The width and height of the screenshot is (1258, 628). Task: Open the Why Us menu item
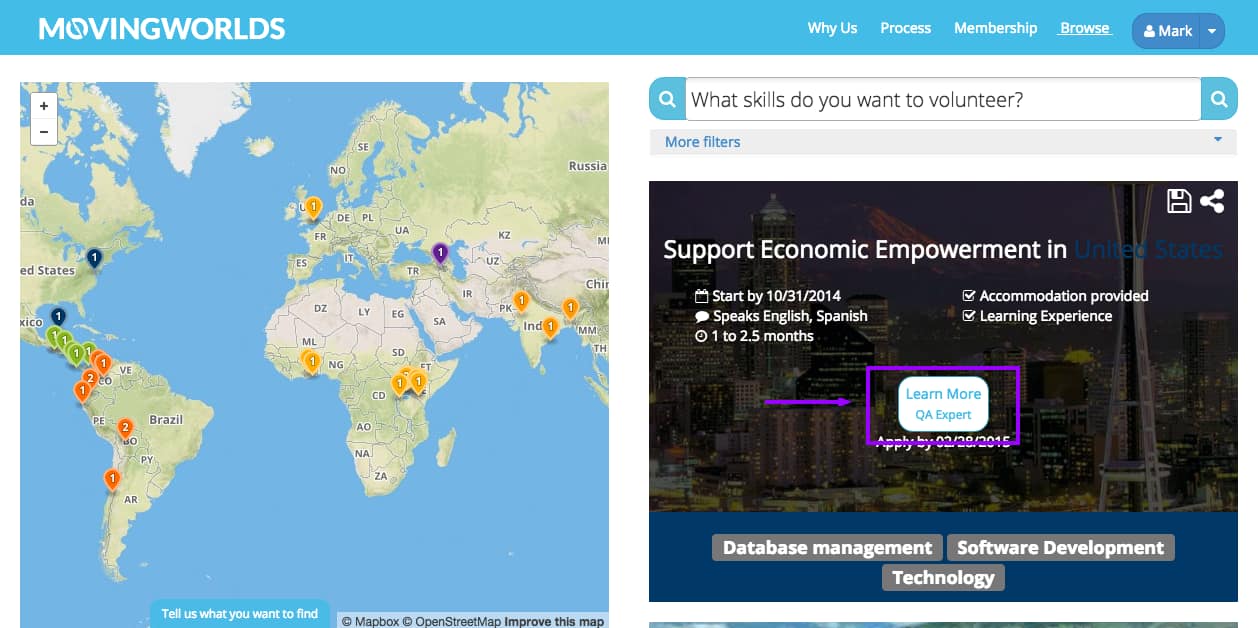tap(832, 28)
